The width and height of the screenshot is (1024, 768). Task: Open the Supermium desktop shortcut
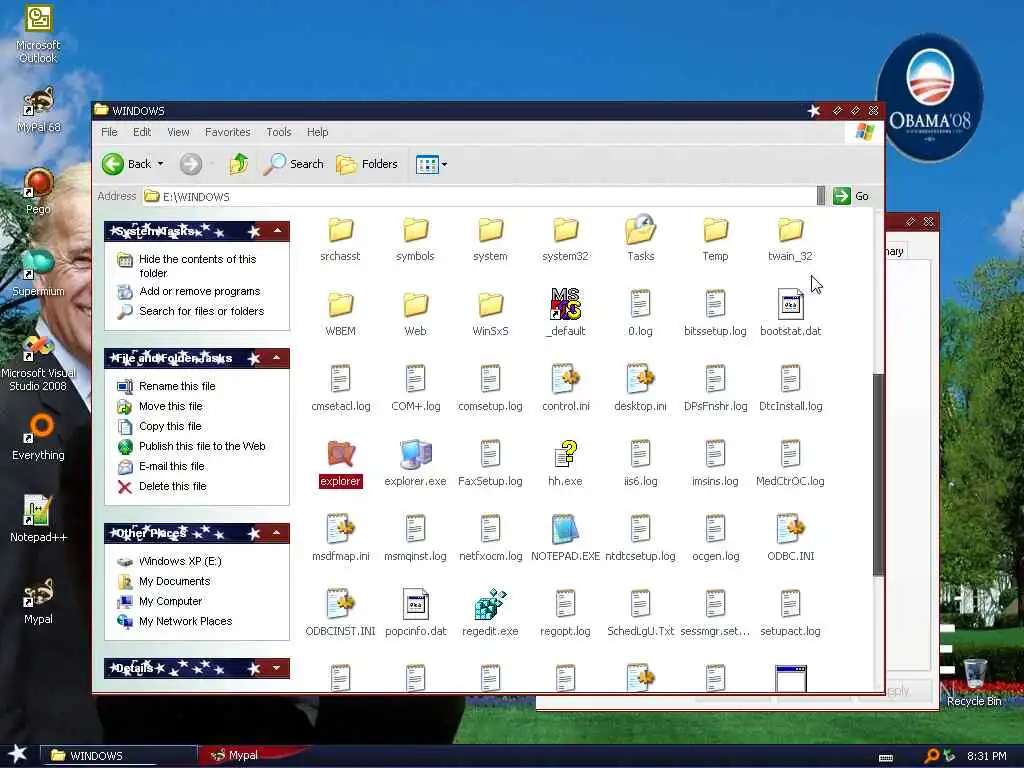pos(38,273)
